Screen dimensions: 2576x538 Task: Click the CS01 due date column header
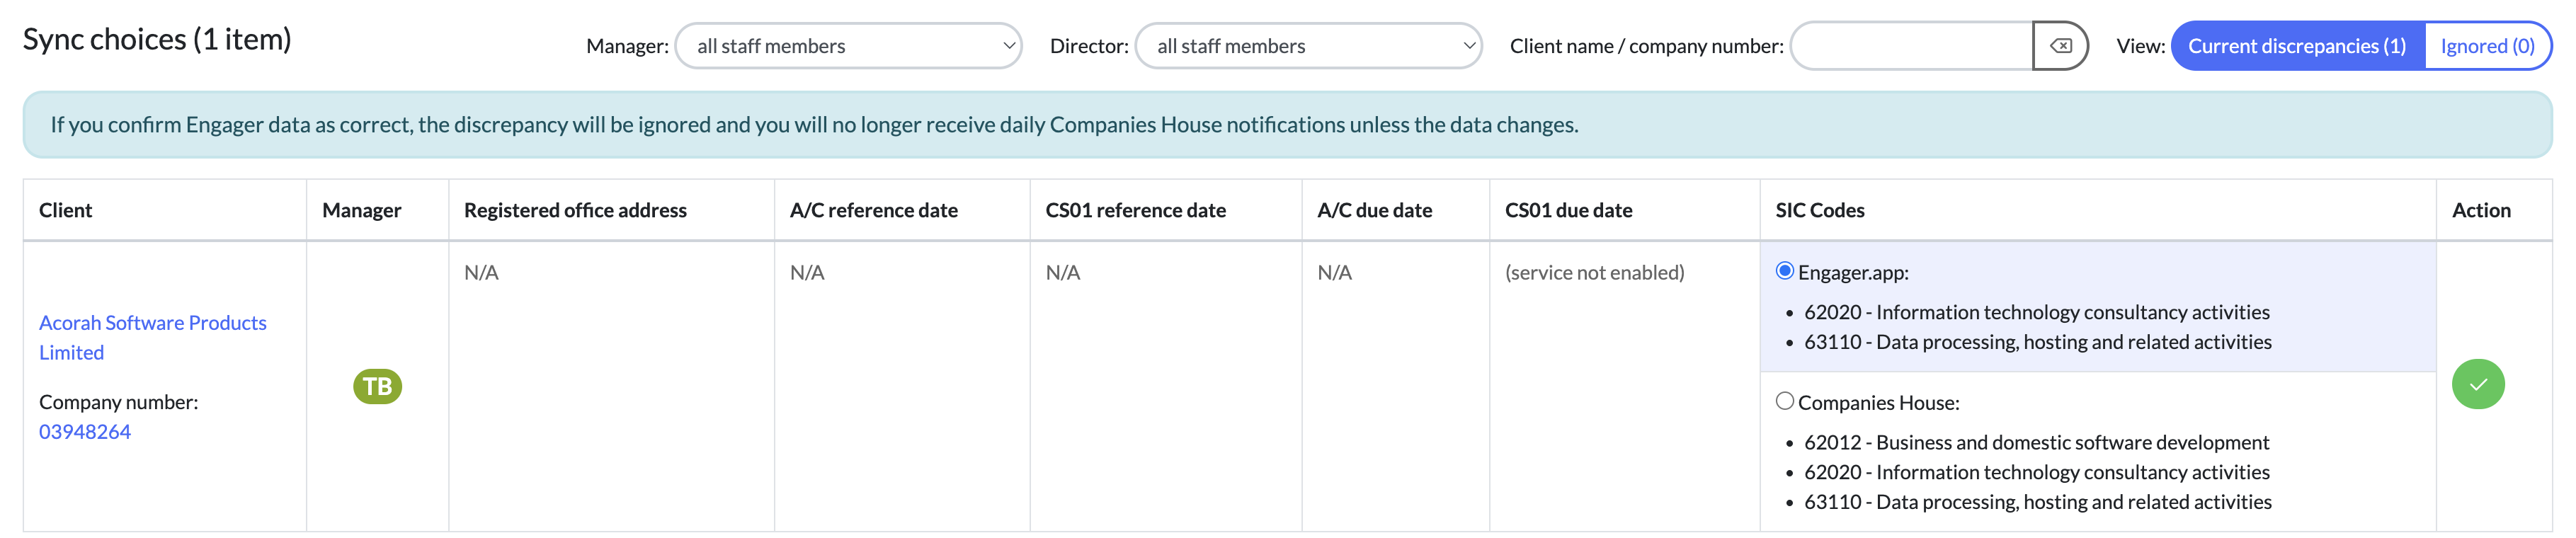(1568, 210)
